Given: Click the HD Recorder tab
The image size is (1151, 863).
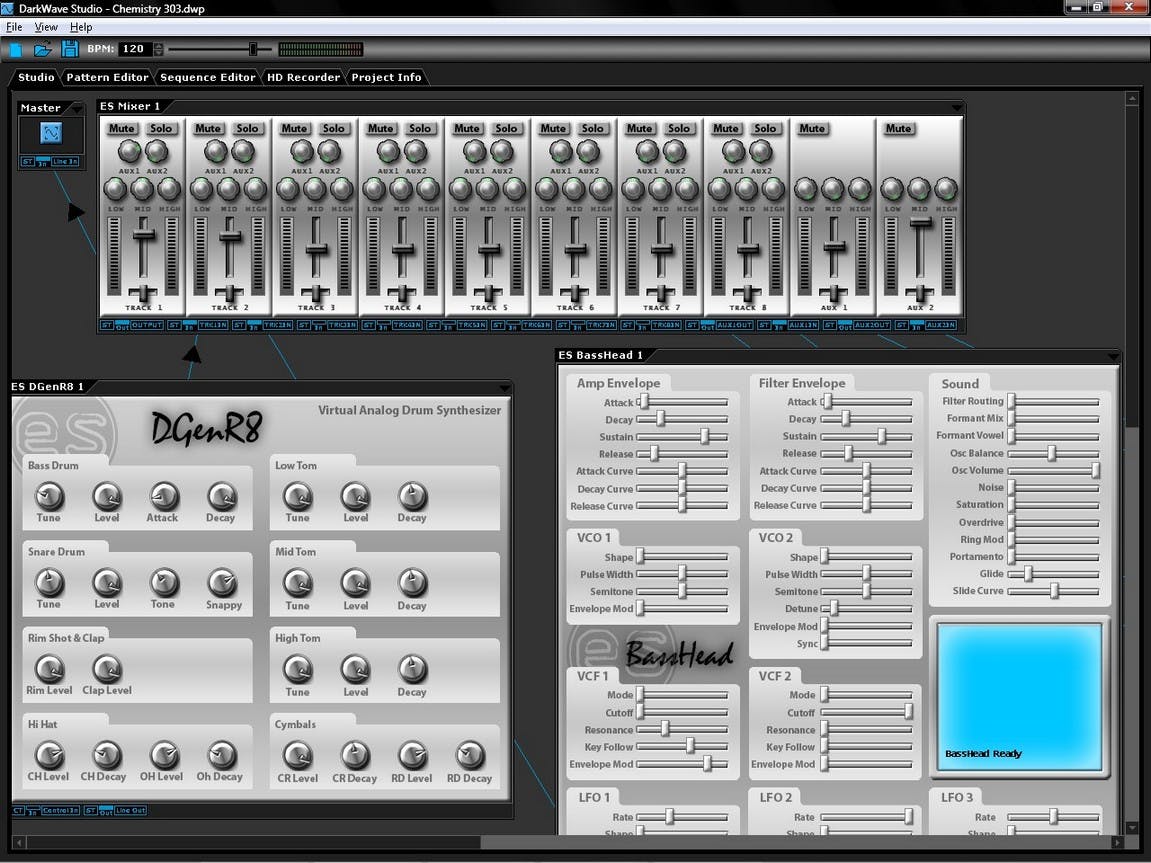Looking at the screenshot, I should (x=303, y=77).
